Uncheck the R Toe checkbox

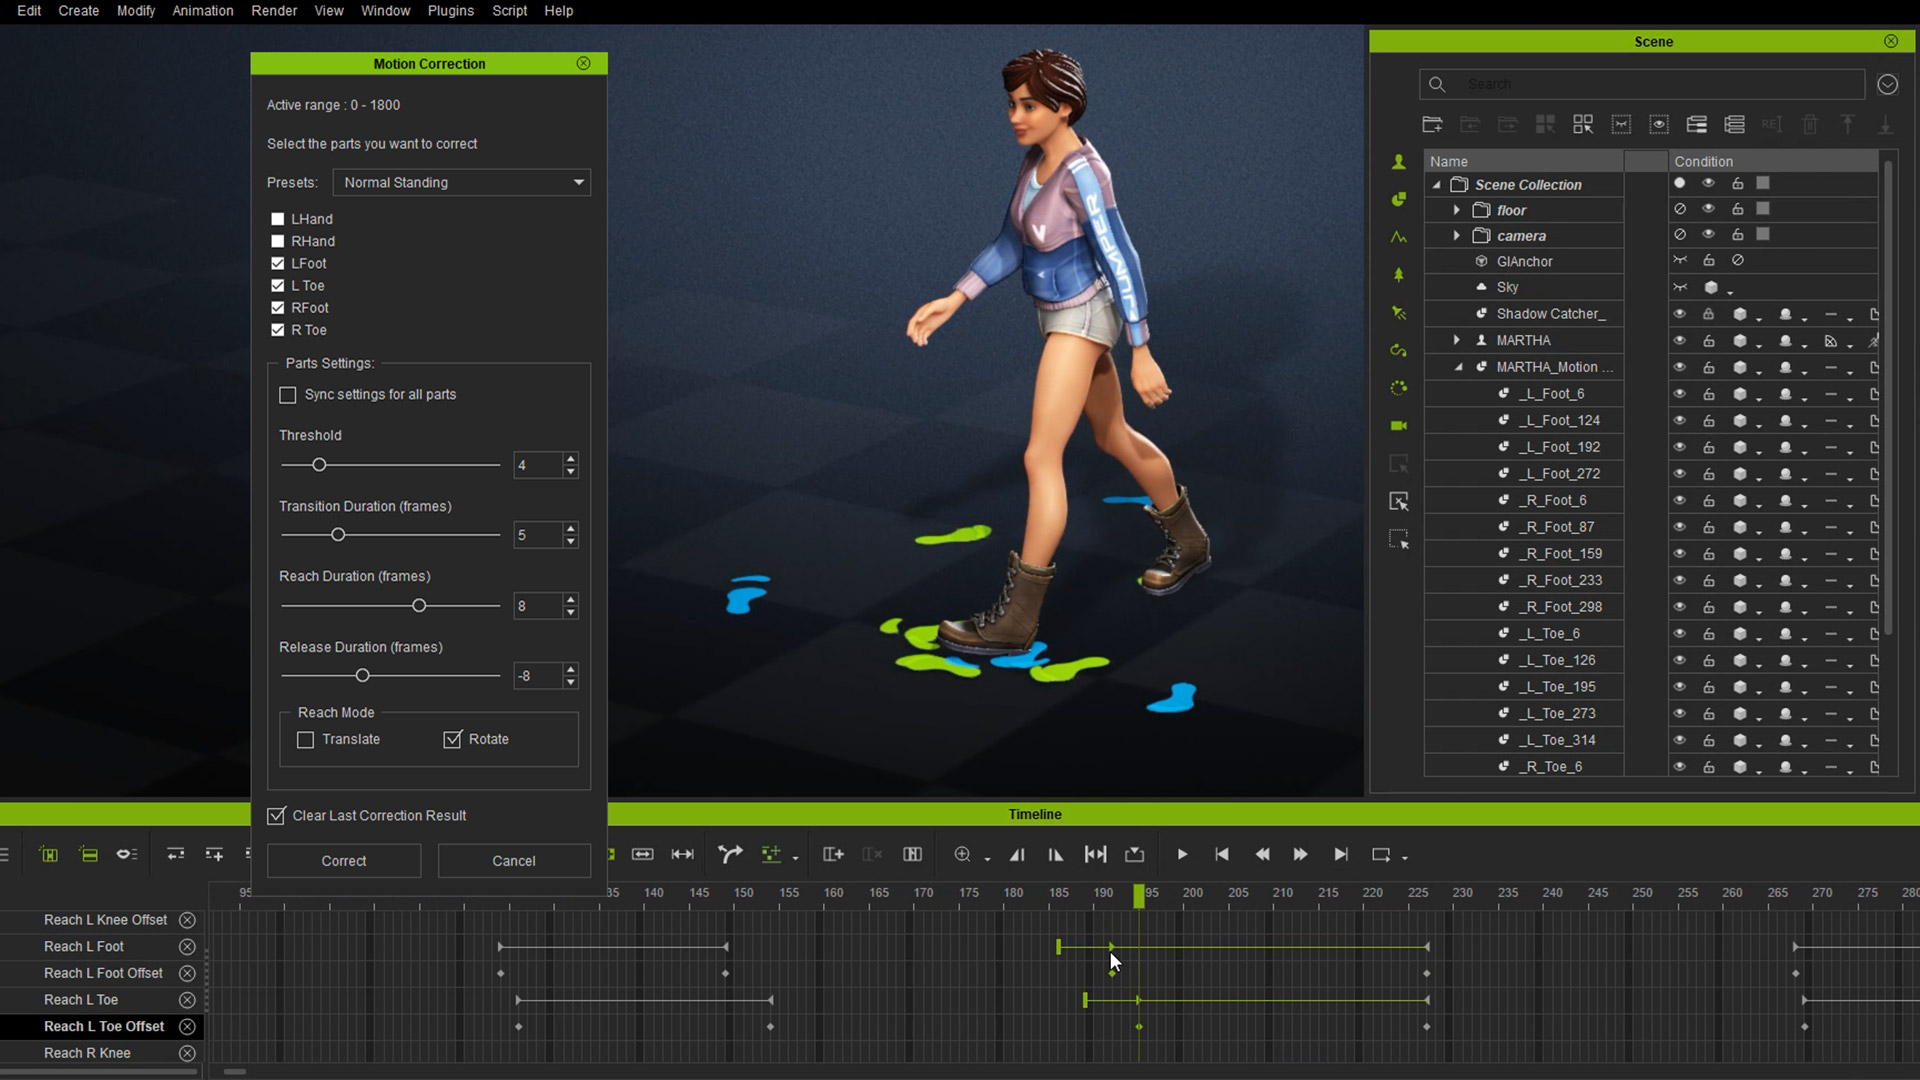click(278, 330)
